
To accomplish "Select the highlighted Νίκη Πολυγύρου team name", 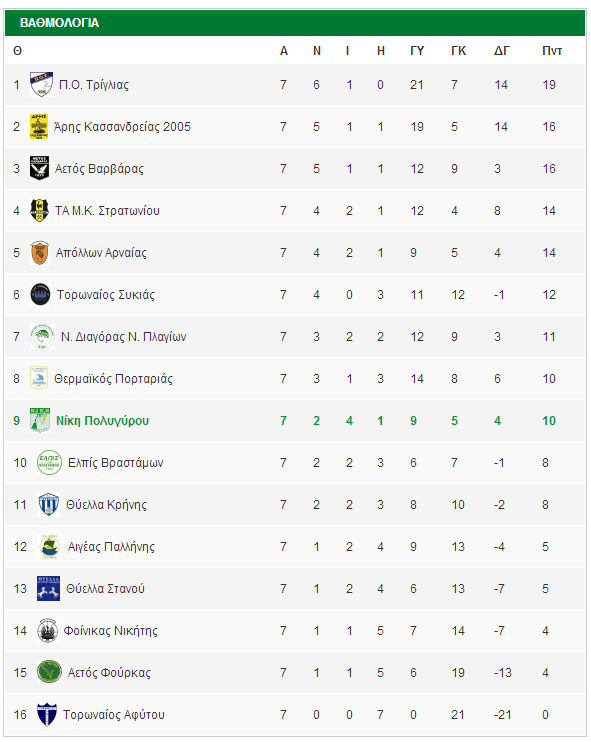I will [x=103, y=421].
